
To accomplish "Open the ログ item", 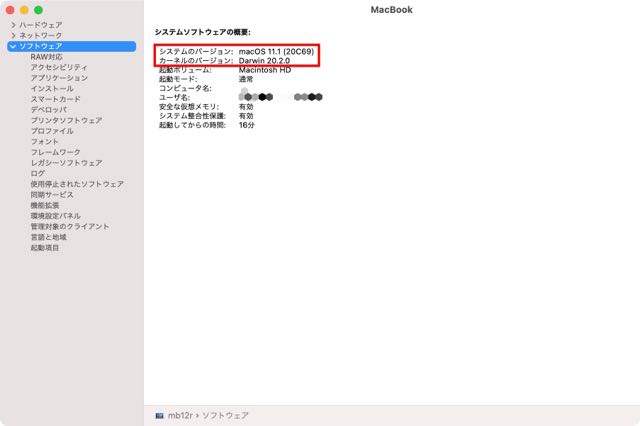I will tap(38, 173).
